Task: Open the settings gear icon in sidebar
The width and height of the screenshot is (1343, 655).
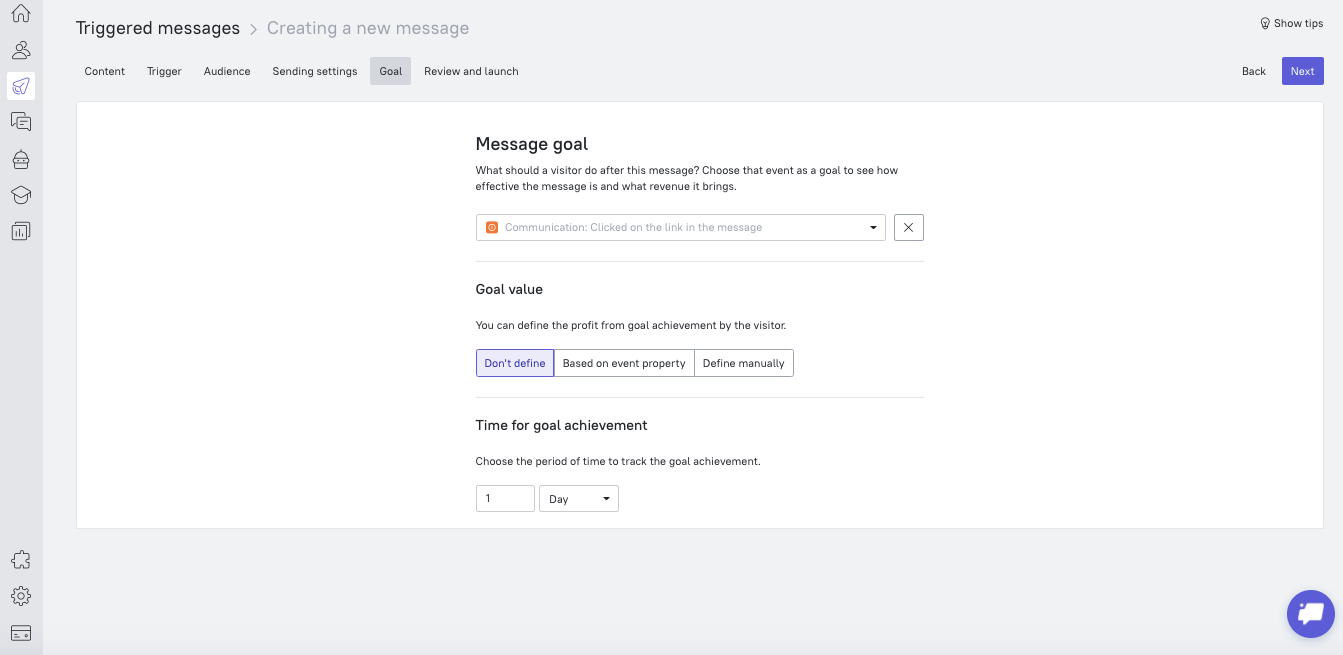Action: (x=21, y=596)
